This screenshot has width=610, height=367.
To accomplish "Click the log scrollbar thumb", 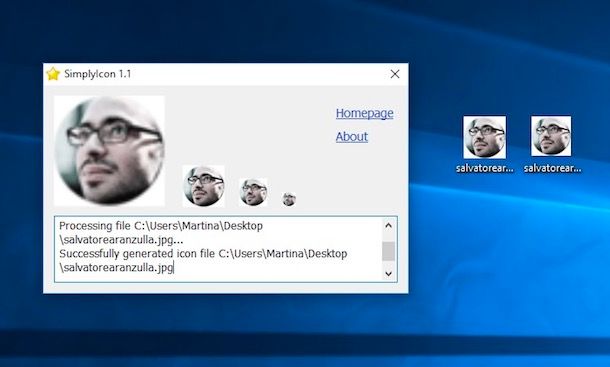I will click(x=388, y=251).
